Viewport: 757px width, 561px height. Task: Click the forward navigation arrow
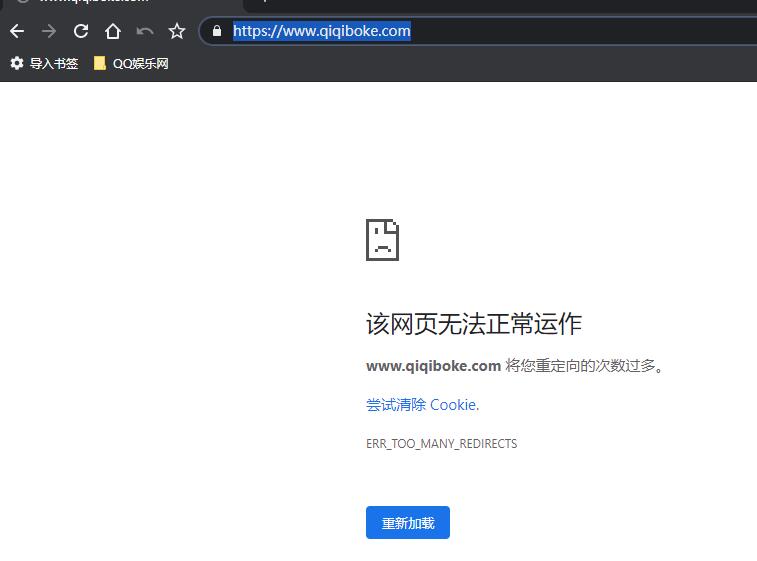49,31
